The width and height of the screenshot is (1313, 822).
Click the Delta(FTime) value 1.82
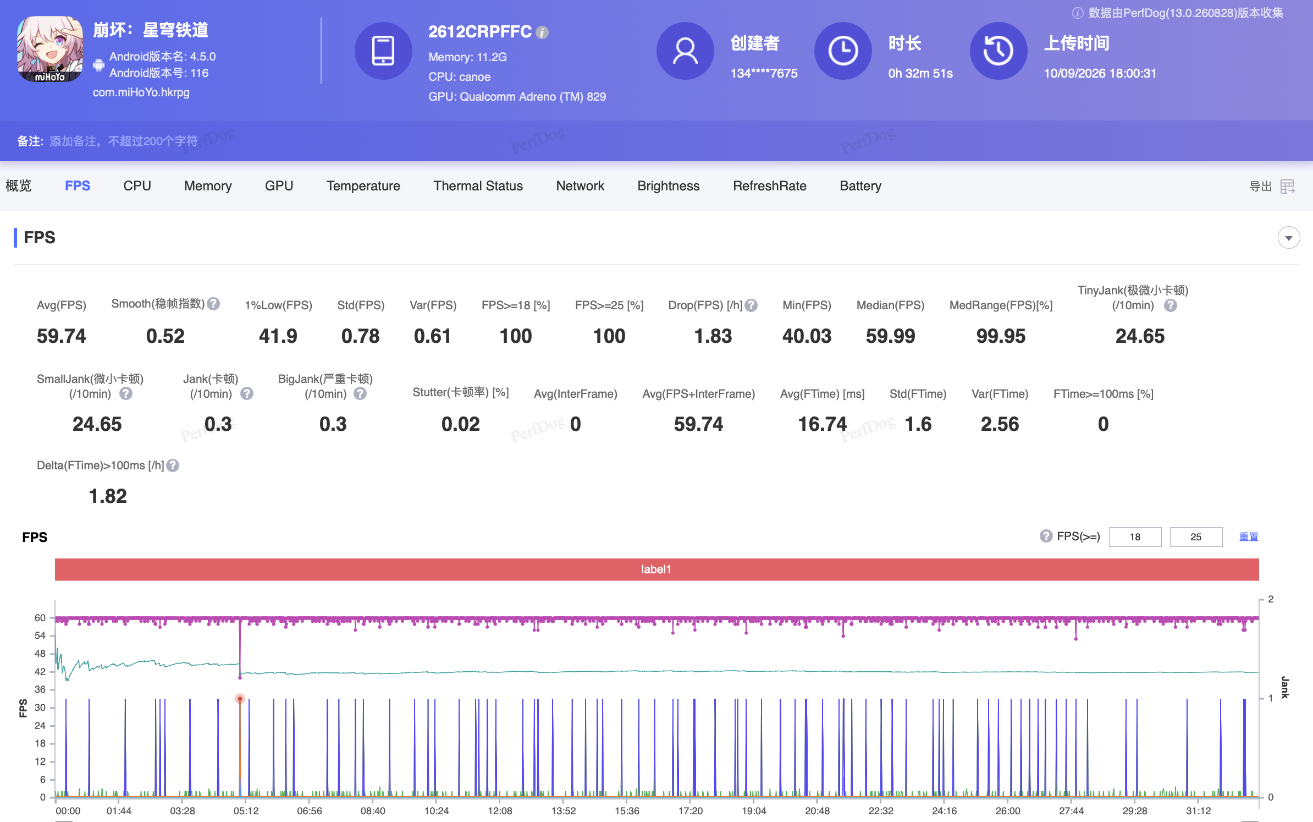click(108, 496)
